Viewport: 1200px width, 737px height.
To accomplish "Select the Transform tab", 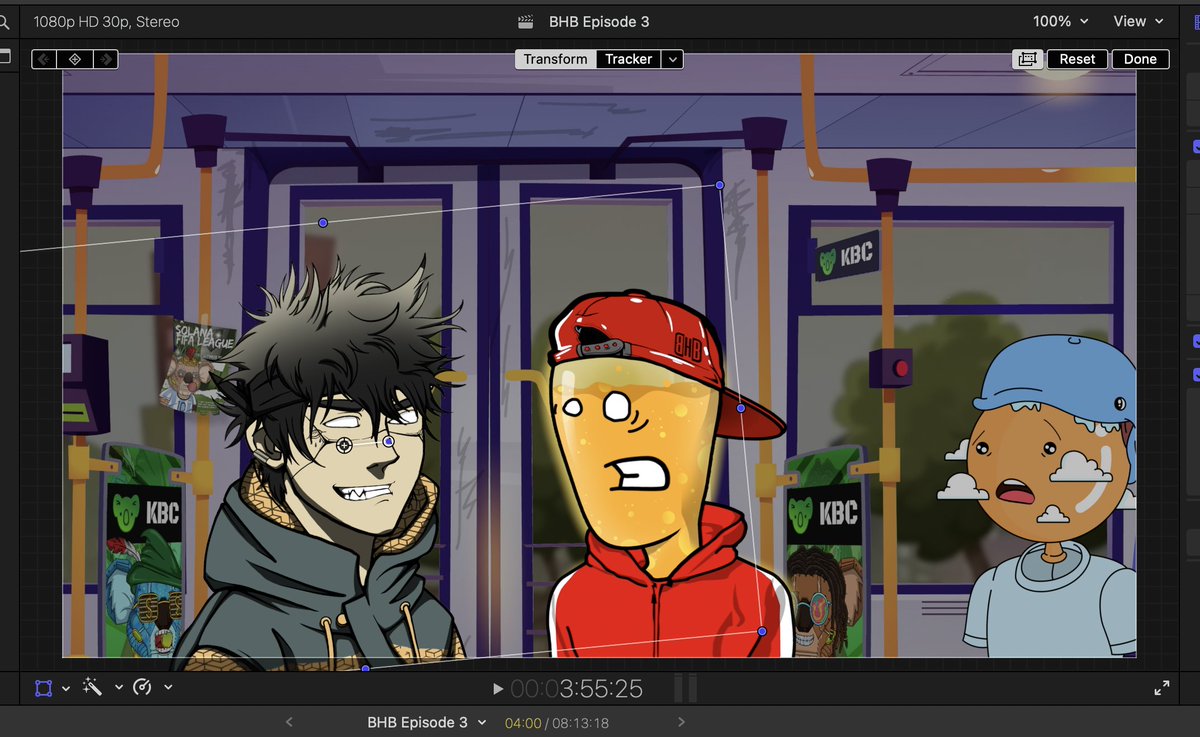I will [555, 59].
